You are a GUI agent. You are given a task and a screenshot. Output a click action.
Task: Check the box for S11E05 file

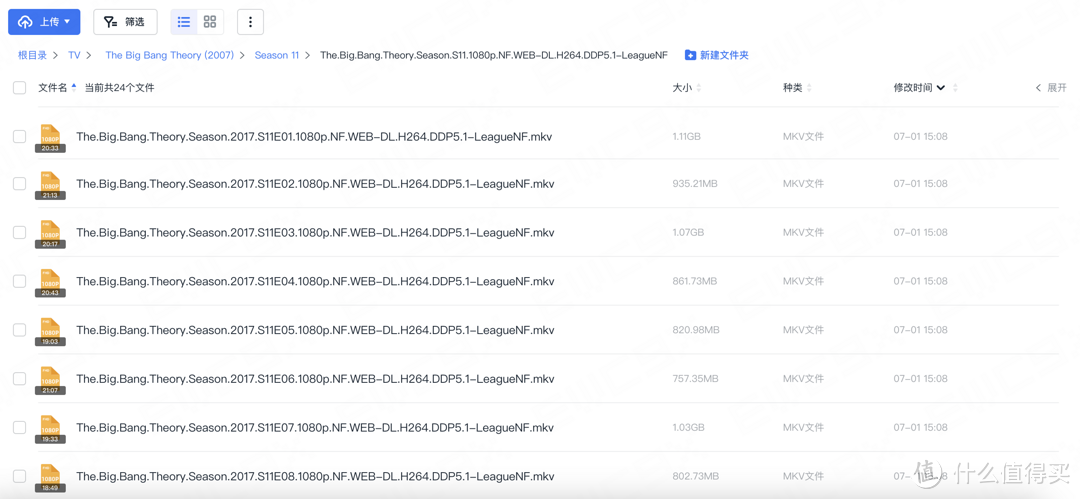point(19,330)
